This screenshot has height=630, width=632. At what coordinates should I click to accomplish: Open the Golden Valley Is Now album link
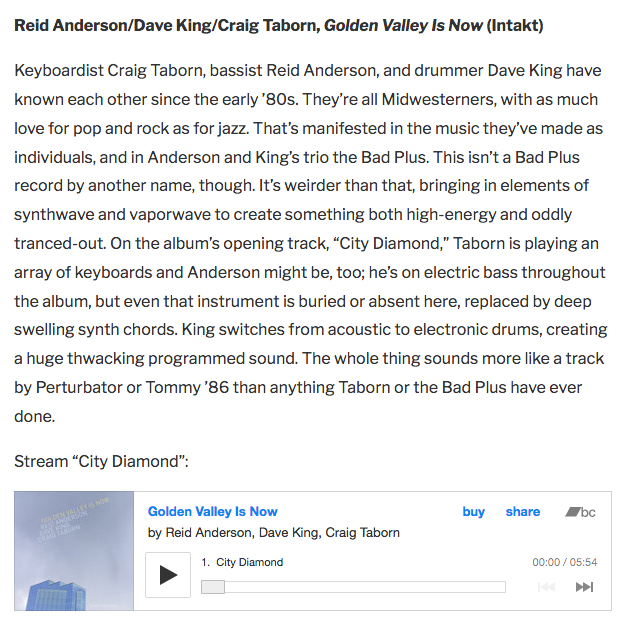click(x=212, y=511)
